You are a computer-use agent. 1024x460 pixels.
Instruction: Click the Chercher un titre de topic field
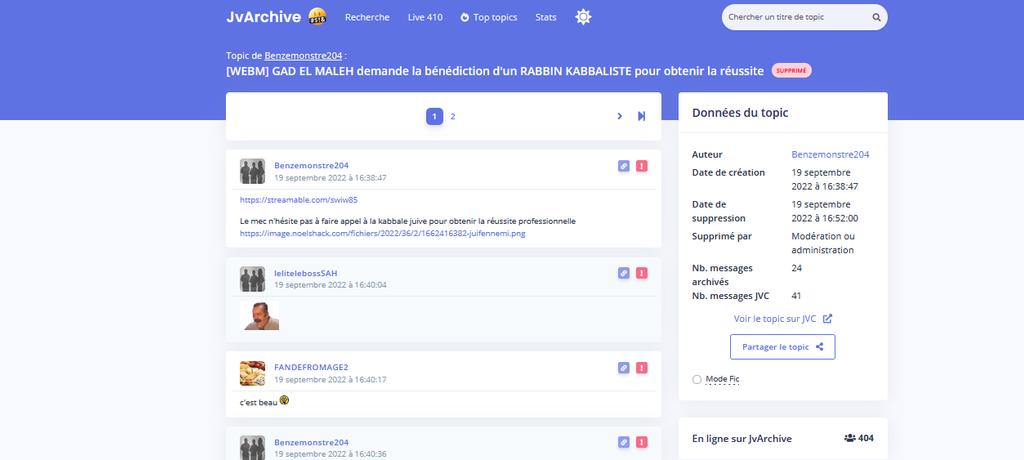click(x=795, y=18)
